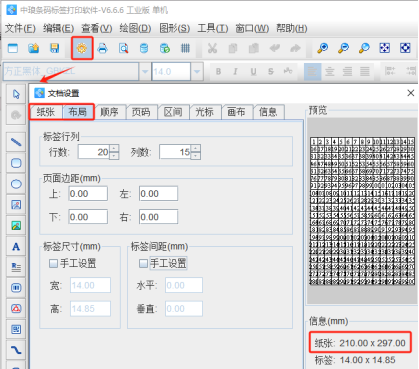The image size is (419, 369).
Task: Select the text tool letter A
Action: (x=16, y=247)
